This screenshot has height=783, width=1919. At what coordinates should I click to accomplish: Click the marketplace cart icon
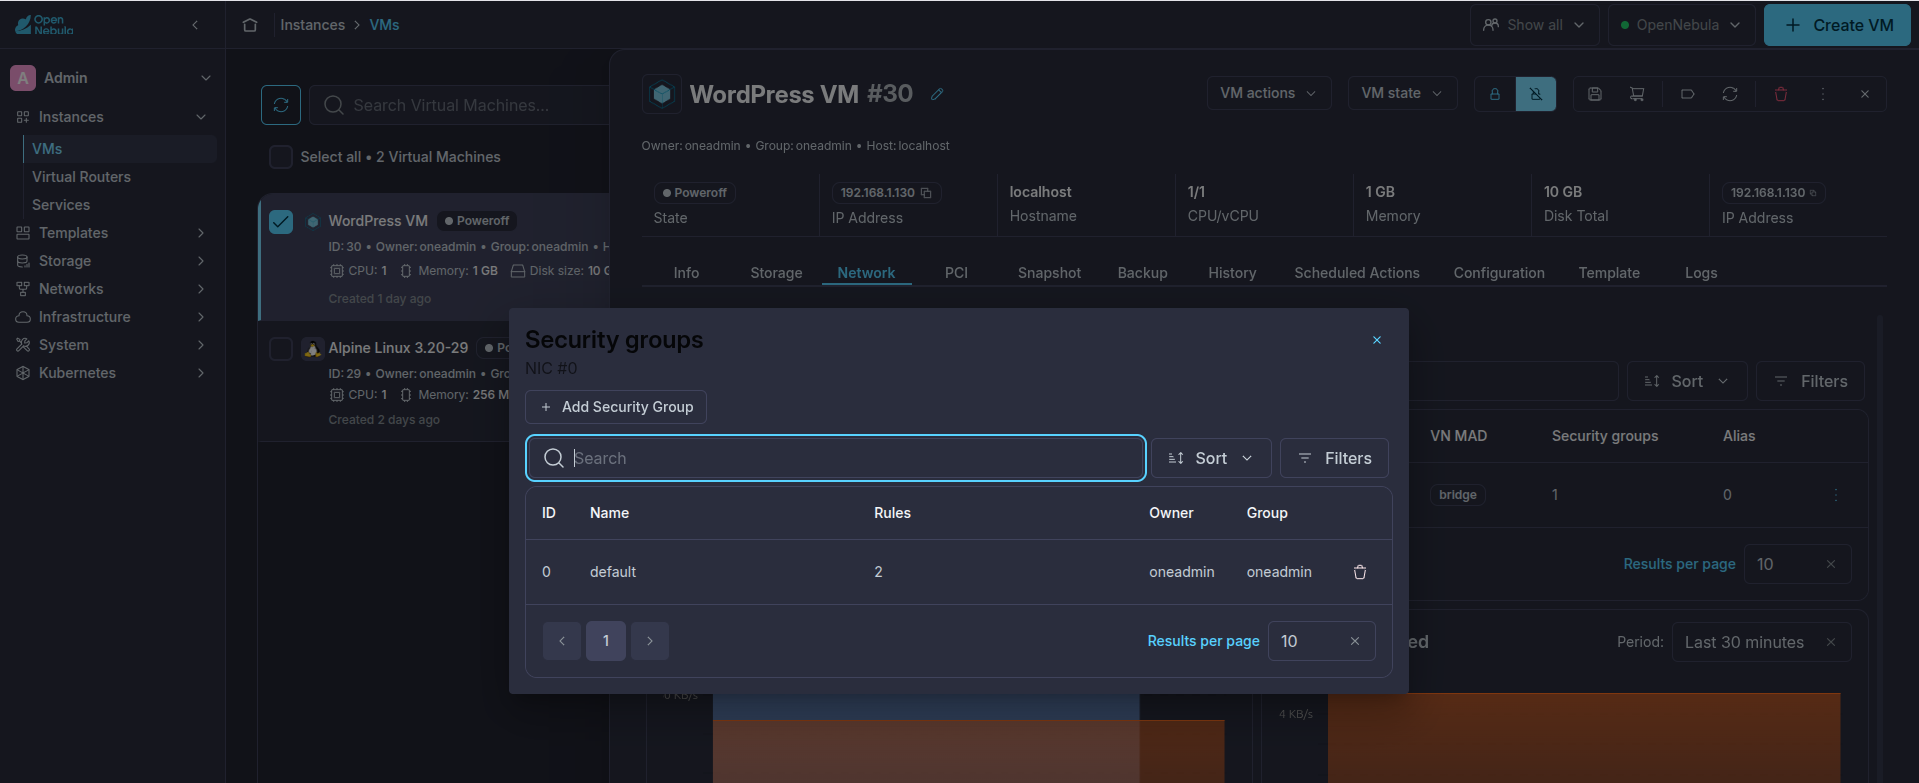1637,94
